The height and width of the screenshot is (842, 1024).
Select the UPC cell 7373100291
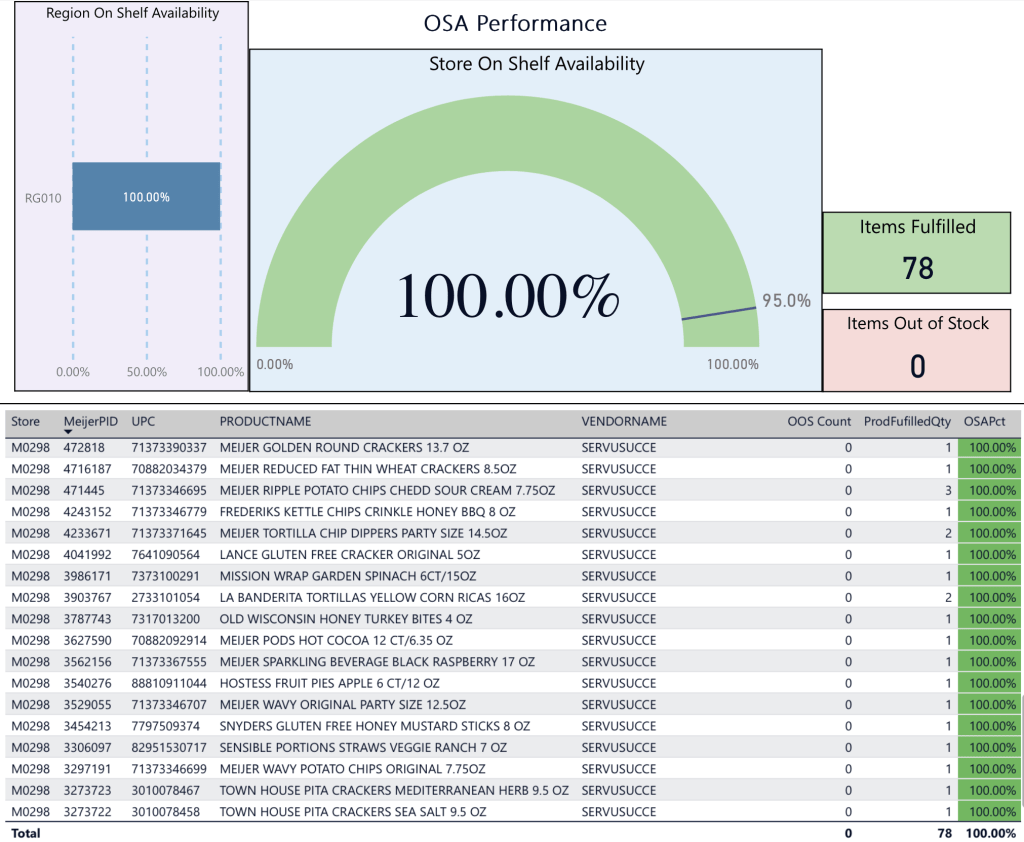pyautogui.click(x=165, y=576)
